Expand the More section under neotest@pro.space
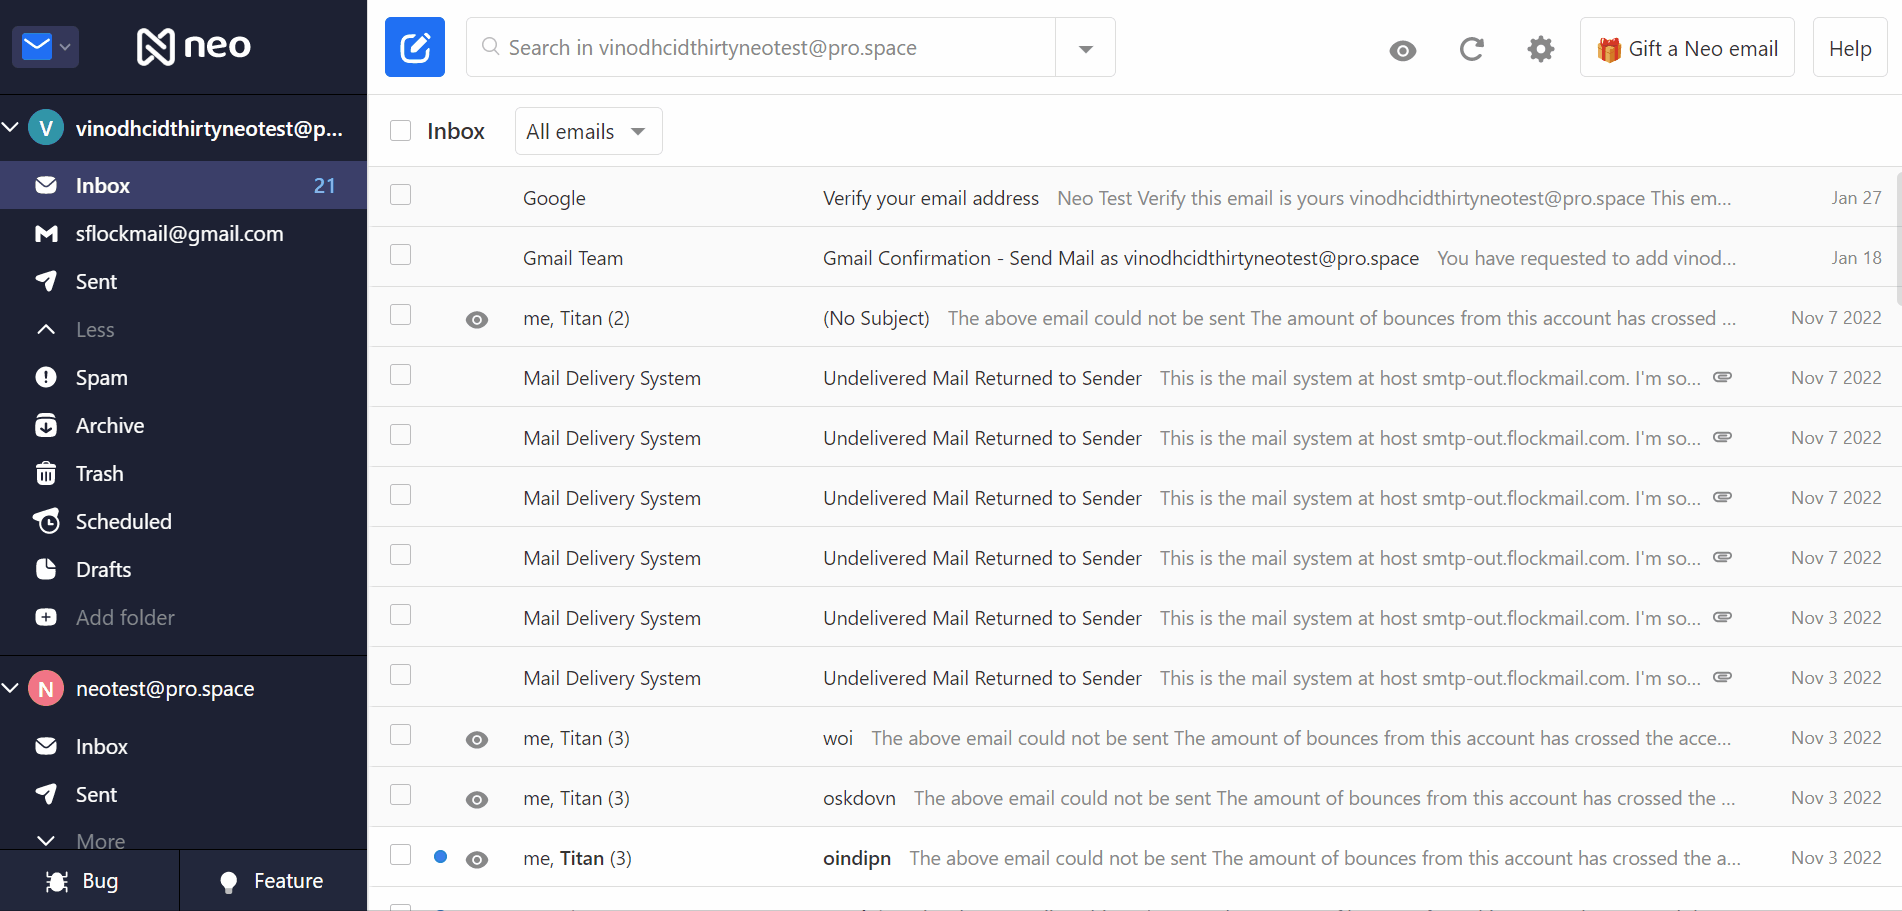The image size is (1902, 911). point(100,841)
